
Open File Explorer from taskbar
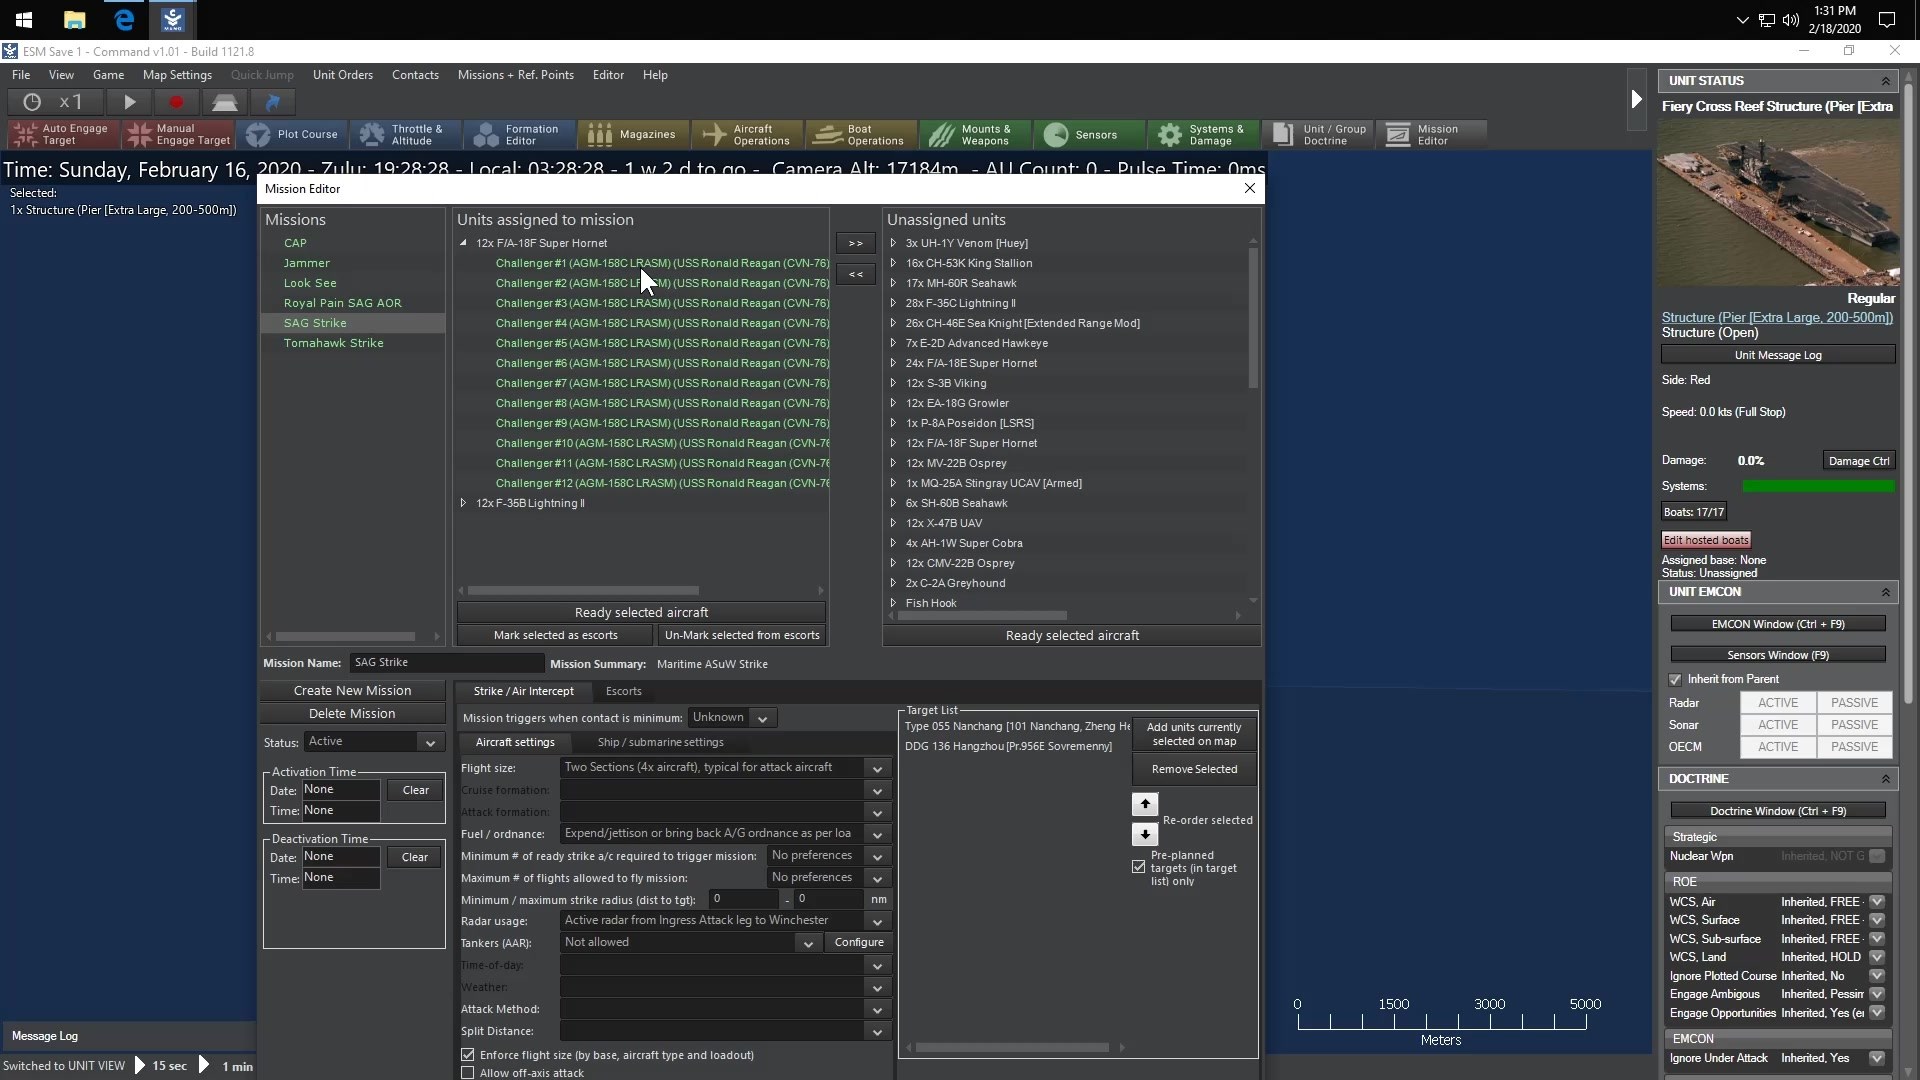point(74,20)
